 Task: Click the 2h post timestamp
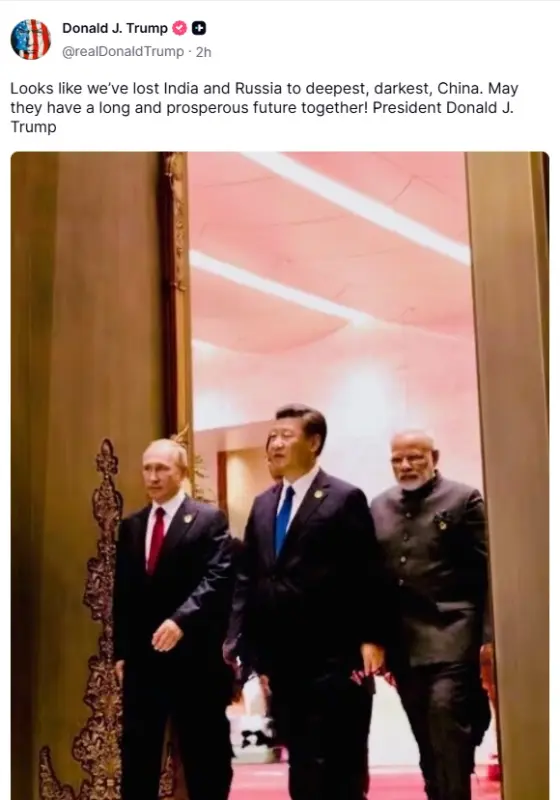(203, 52)
